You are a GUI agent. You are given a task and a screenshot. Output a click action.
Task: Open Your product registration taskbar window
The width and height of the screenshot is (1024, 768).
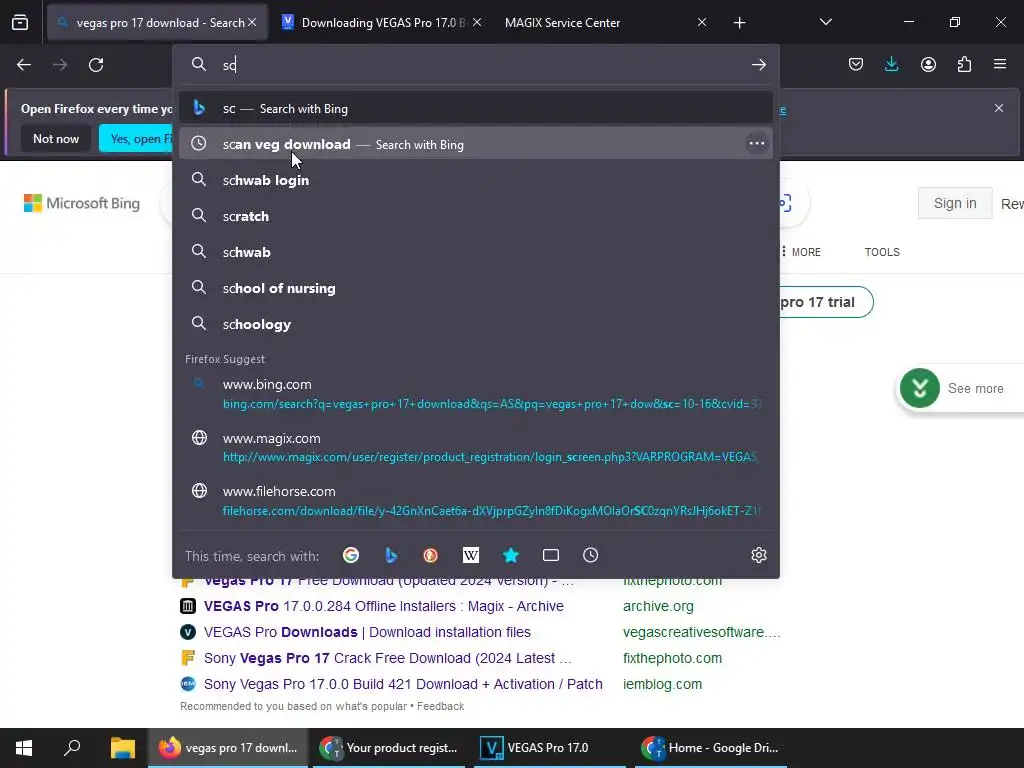(389, 748)
